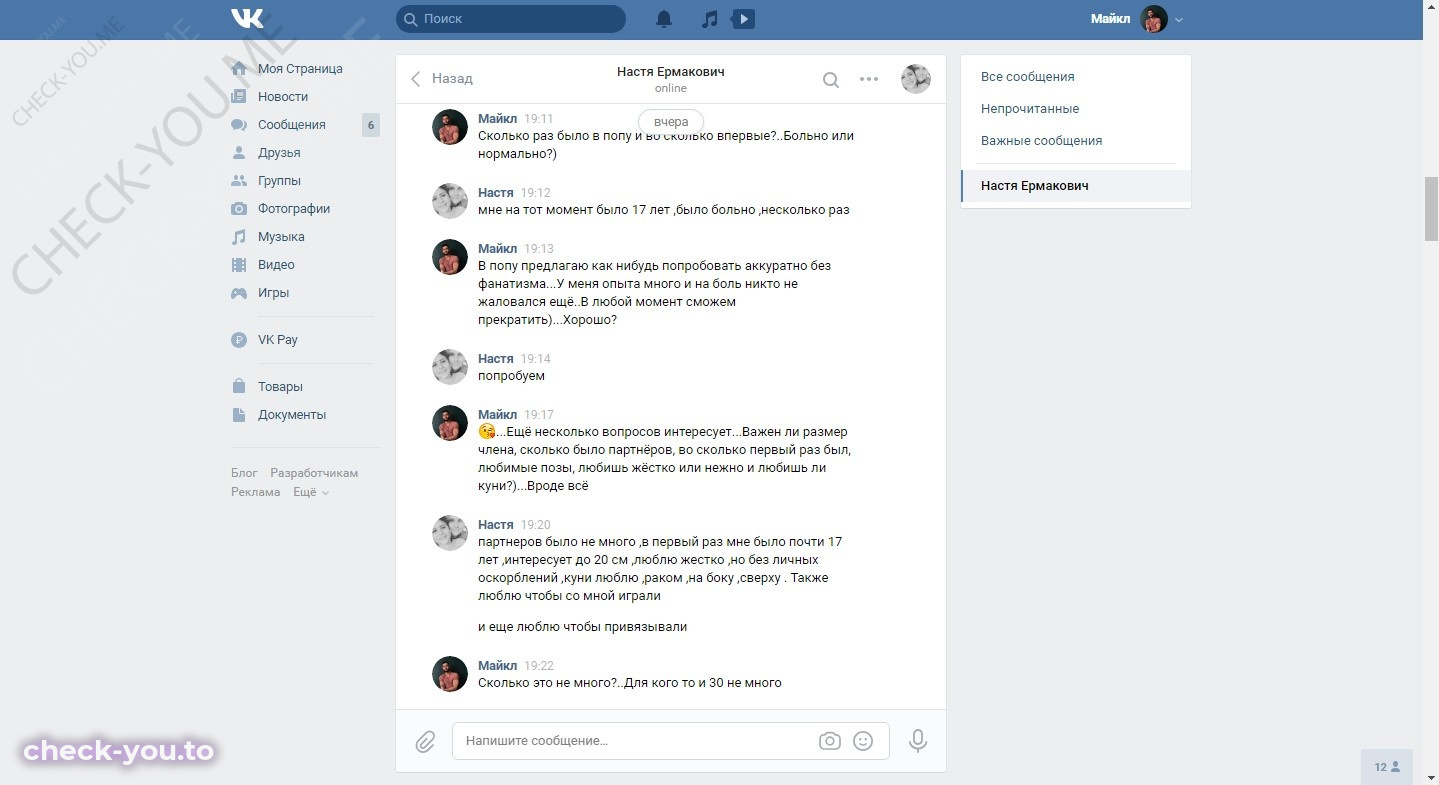Click the вчера date label

(x=671, y=122)
